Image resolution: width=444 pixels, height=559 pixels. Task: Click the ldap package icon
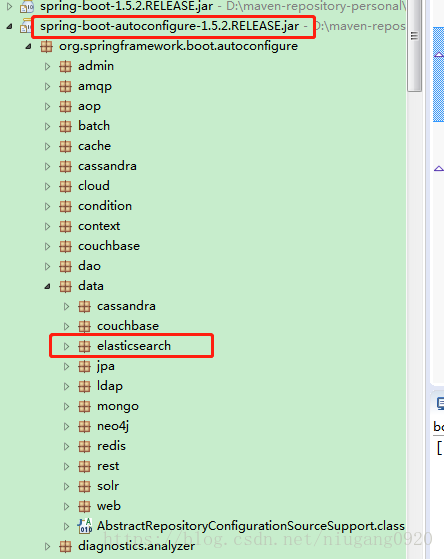tap(84, 386)
